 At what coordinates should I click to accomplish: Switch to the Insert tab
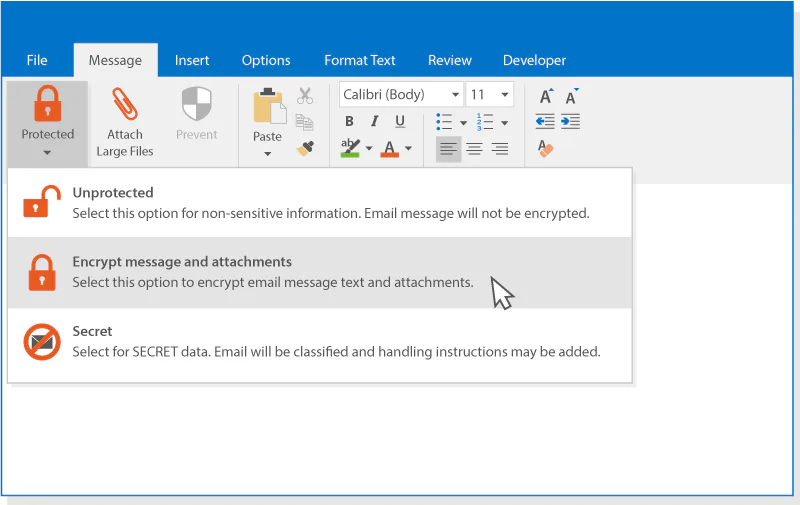[192, 60]
